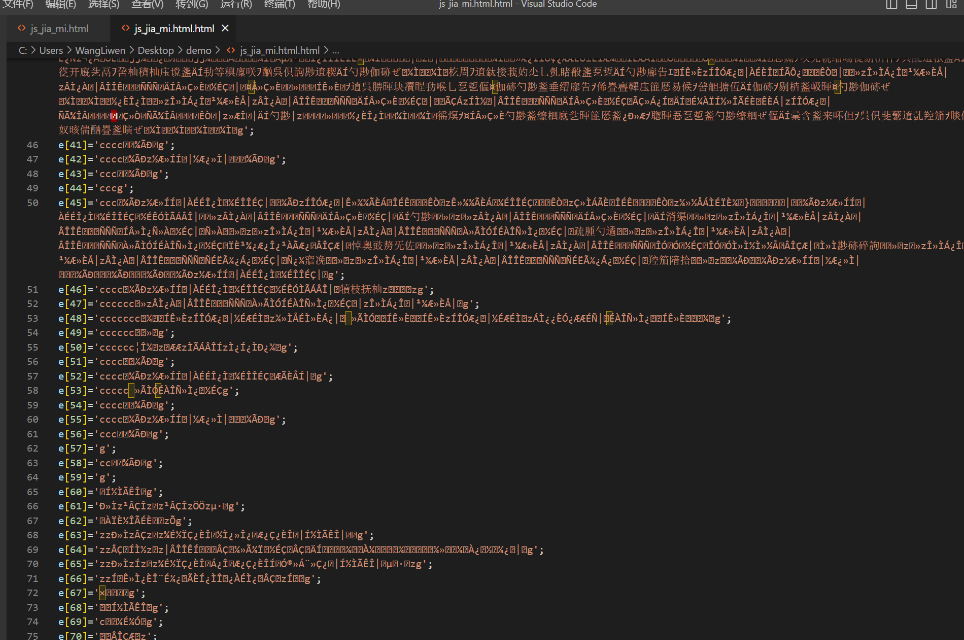Click the code line starting e[63]=

tap(216, 535)
